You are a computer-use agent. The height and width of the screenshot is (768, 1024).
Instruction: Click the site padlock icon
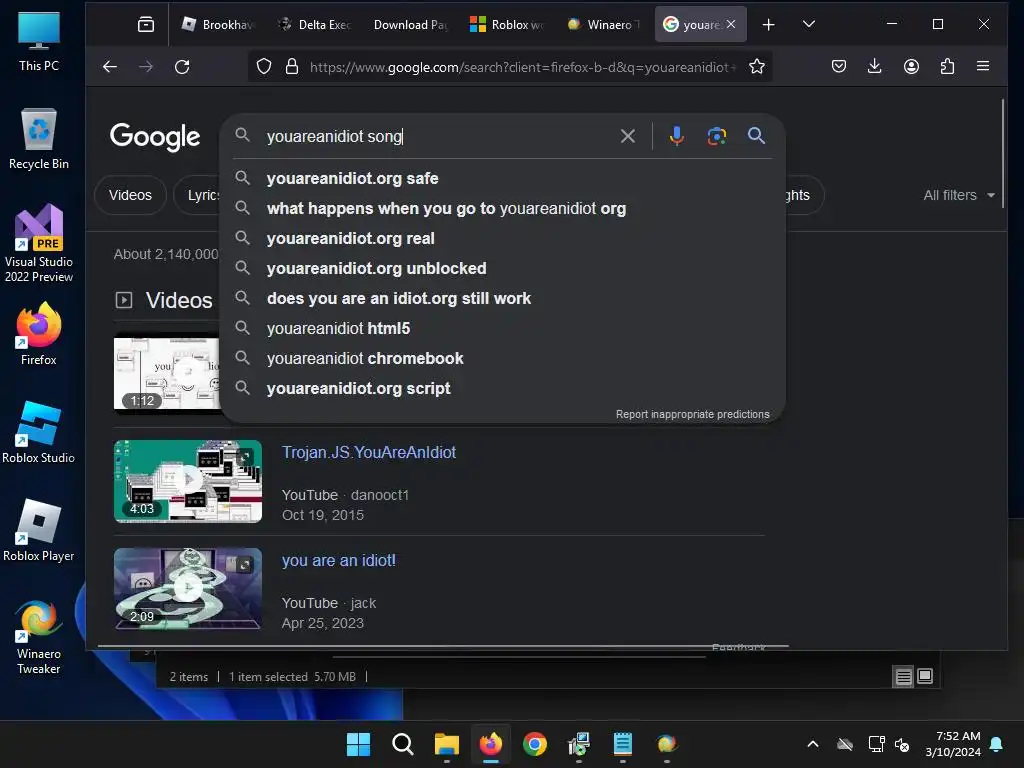292,67
